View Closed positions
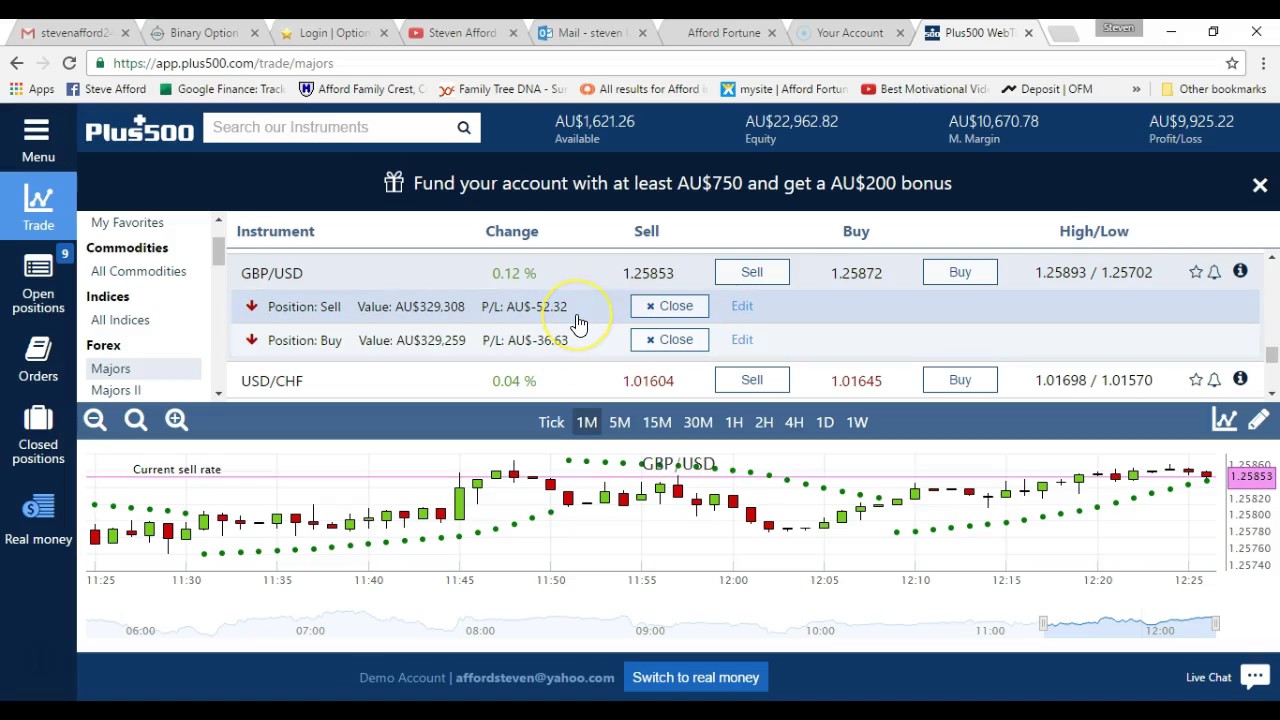Image resolution: width=1280 pixels, height=720 pixels. click(x=38, y=435)
